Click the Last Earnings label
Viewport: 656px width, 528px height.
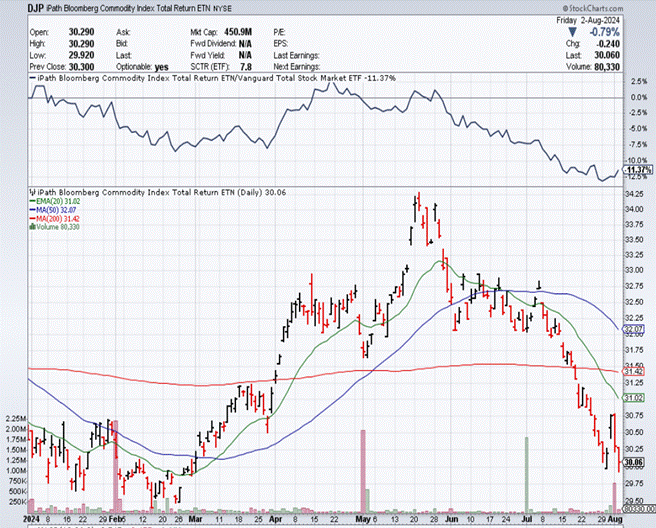tap(297, 55)
